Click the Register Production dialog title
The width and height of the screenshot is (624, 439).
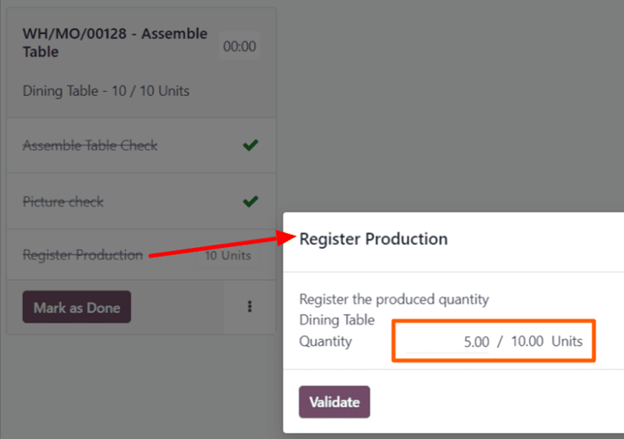[373, 239]
